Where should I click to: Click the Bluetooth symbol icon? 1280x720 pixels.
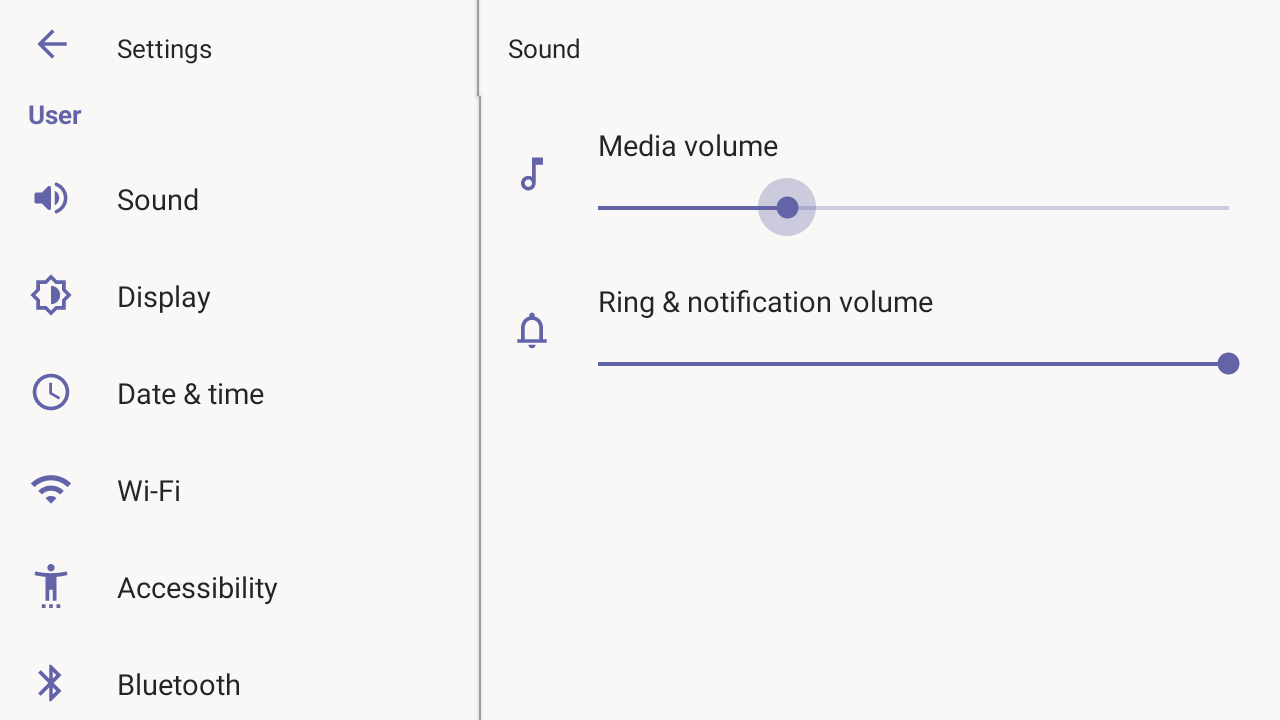[50, 684]
